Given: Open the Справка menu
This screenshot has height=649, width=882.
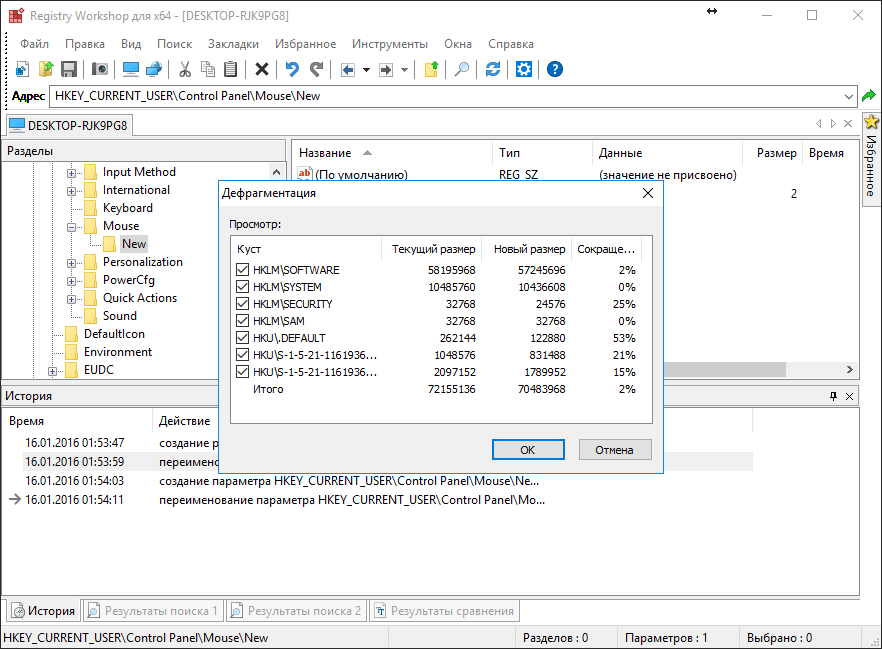Looking at the screenshot, I should pyautogui.click(x=511, y=44).
